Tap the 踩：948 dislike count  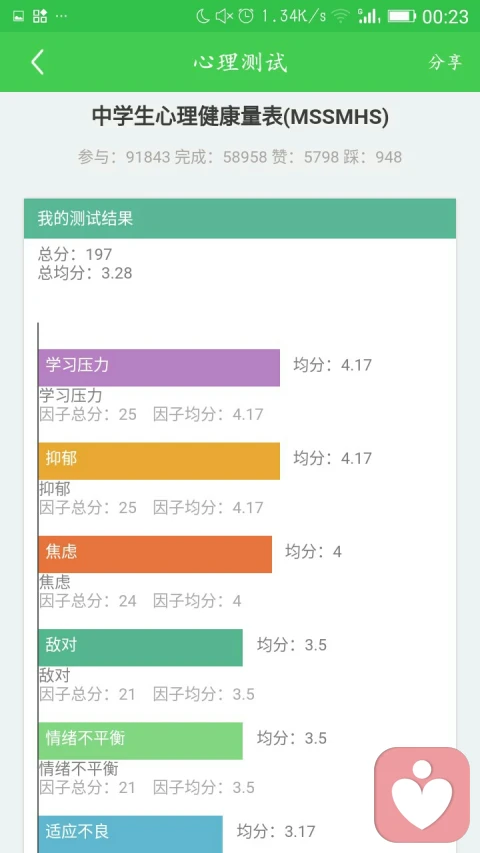point(373,157)
